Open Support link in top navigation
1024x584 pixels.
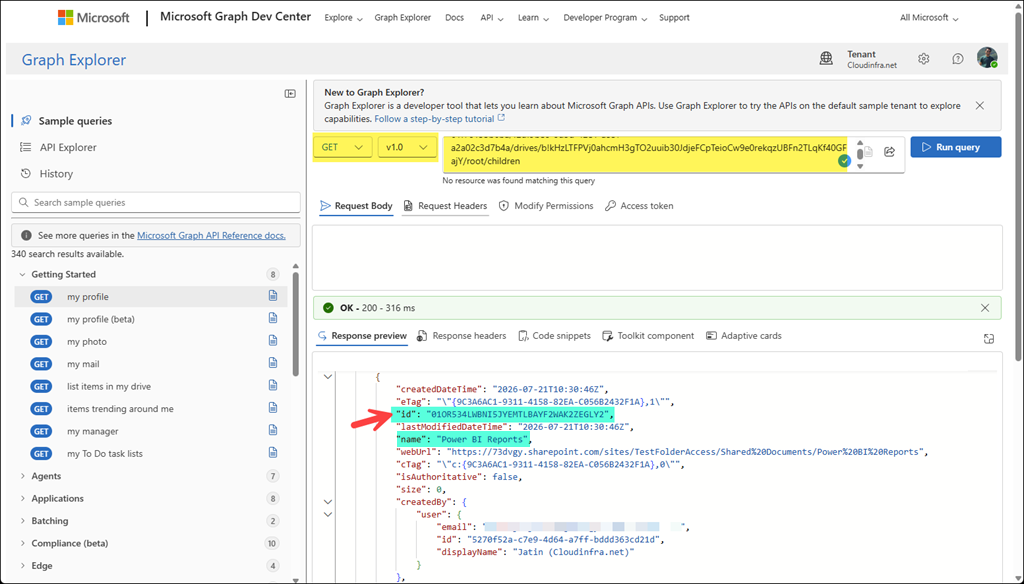[x=674, y=18]
